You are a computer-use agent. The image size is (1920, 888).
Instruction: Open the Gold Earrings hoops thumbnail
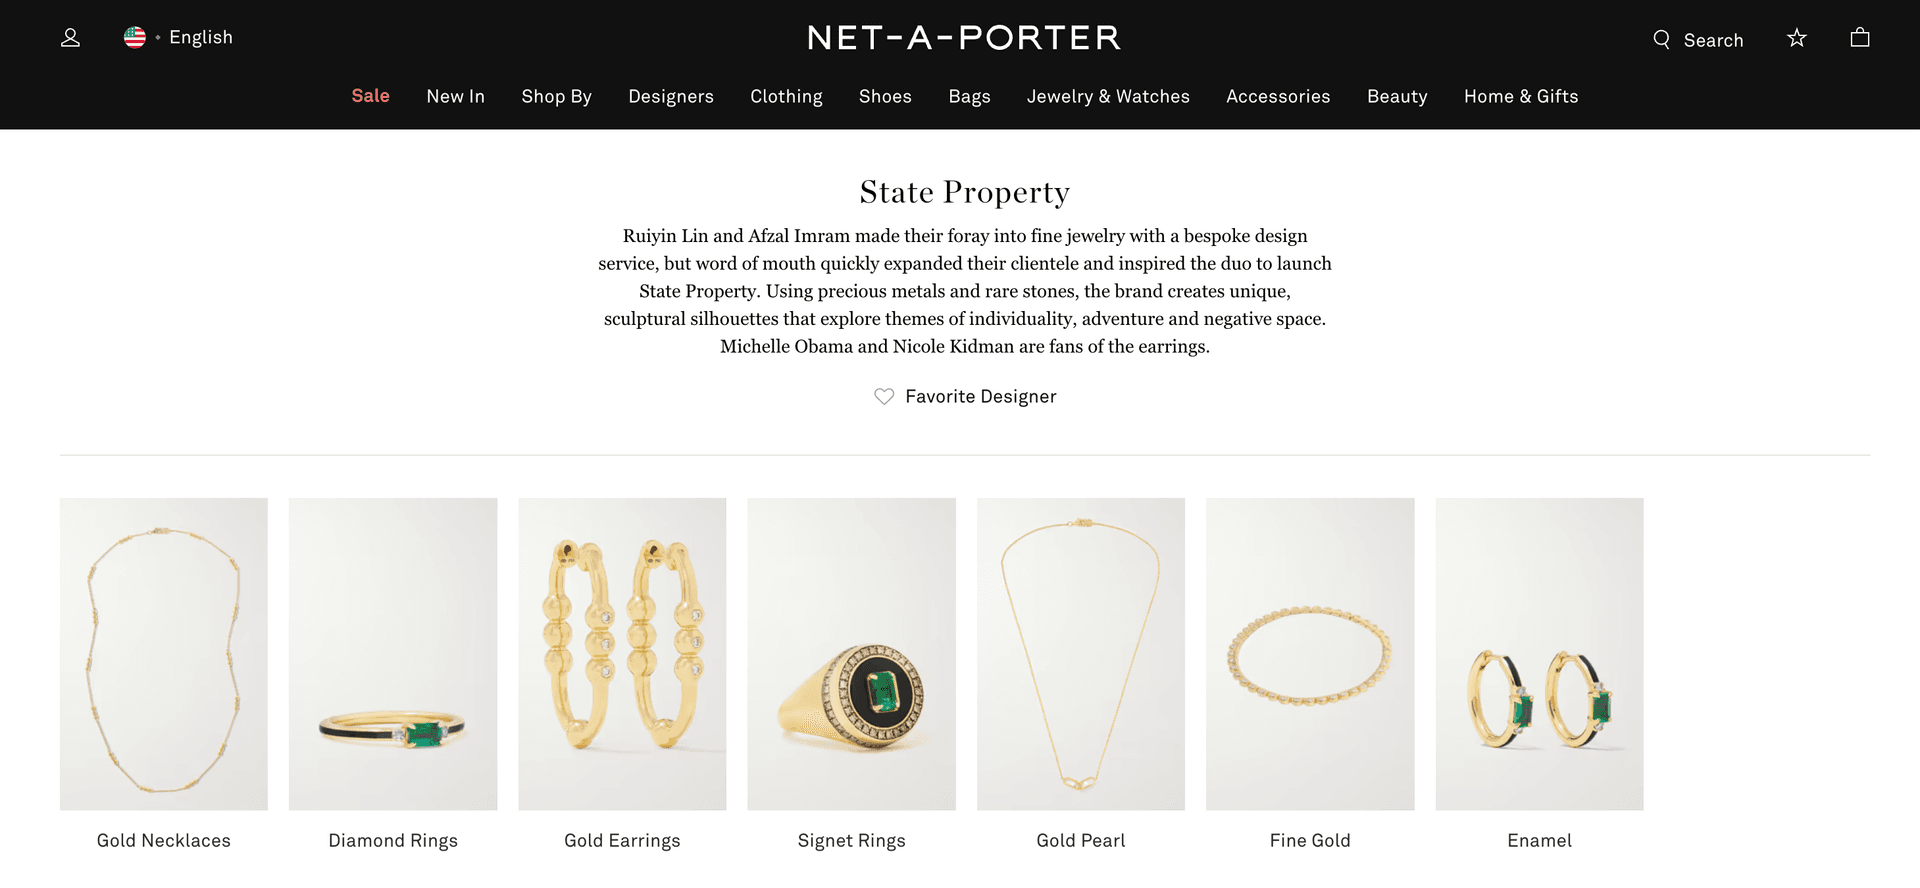pyautogui.click(x=622, y=654)
